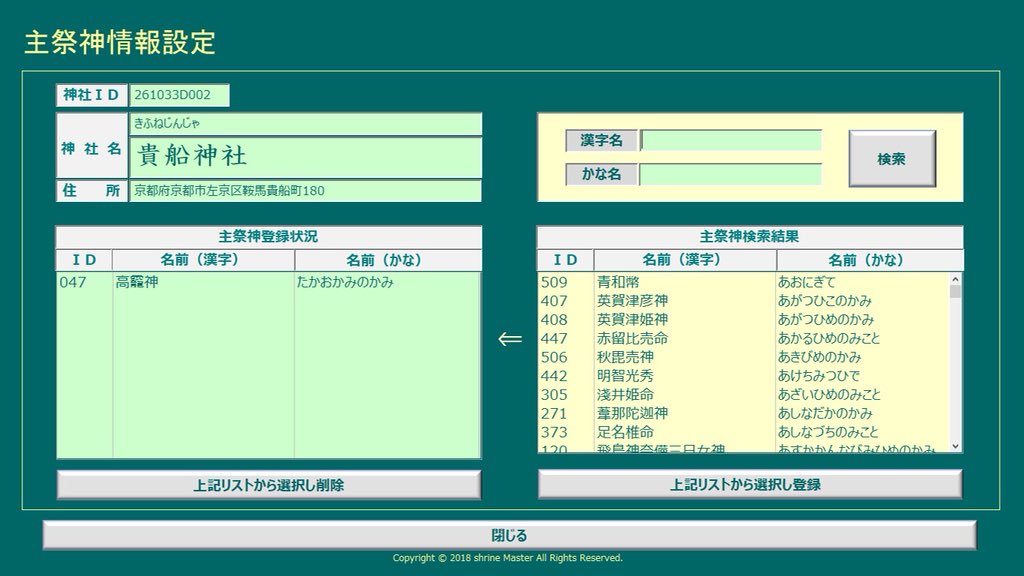The height and width of the screenshot is (576, 1024).
Task: Select search result 青和幣
Action: [618, 282]
